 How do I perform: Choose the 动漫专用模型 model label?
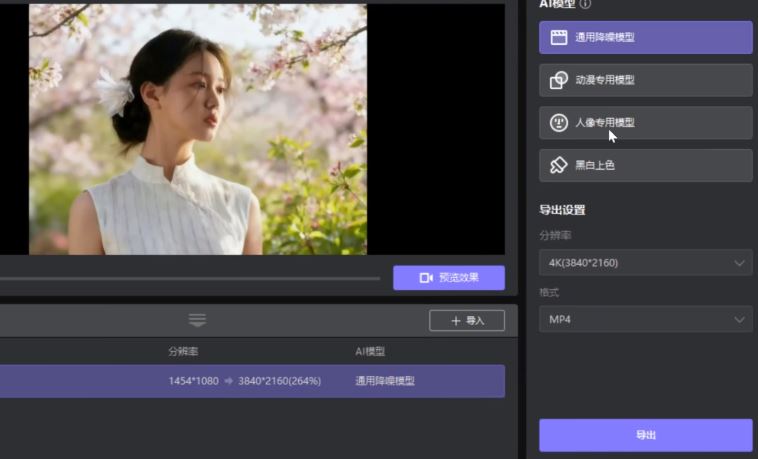pyautogui.click(x=605, y=80)
